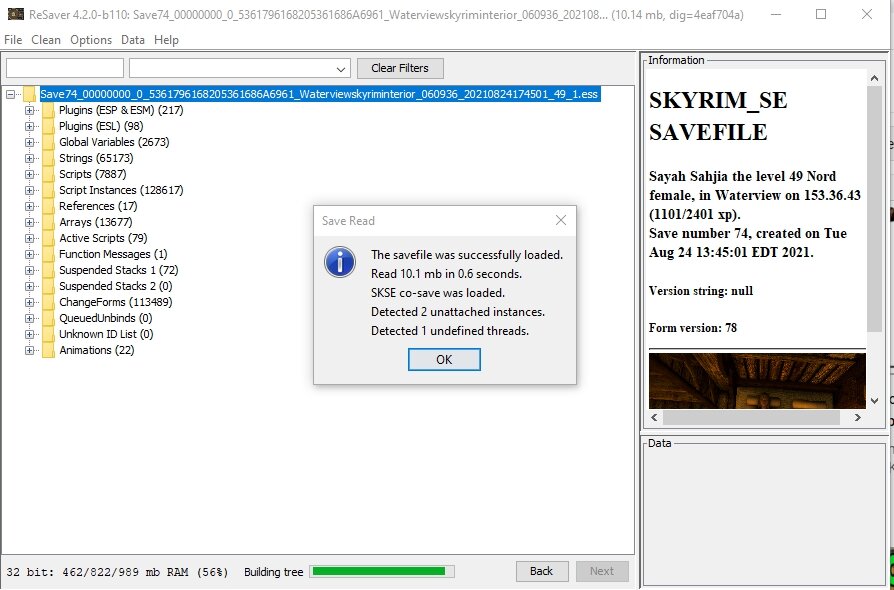Click the folder icon beside References
Image resolution: width=894 pixels, height=590 pixels.
pyautogui.click(x=48, y=206)
